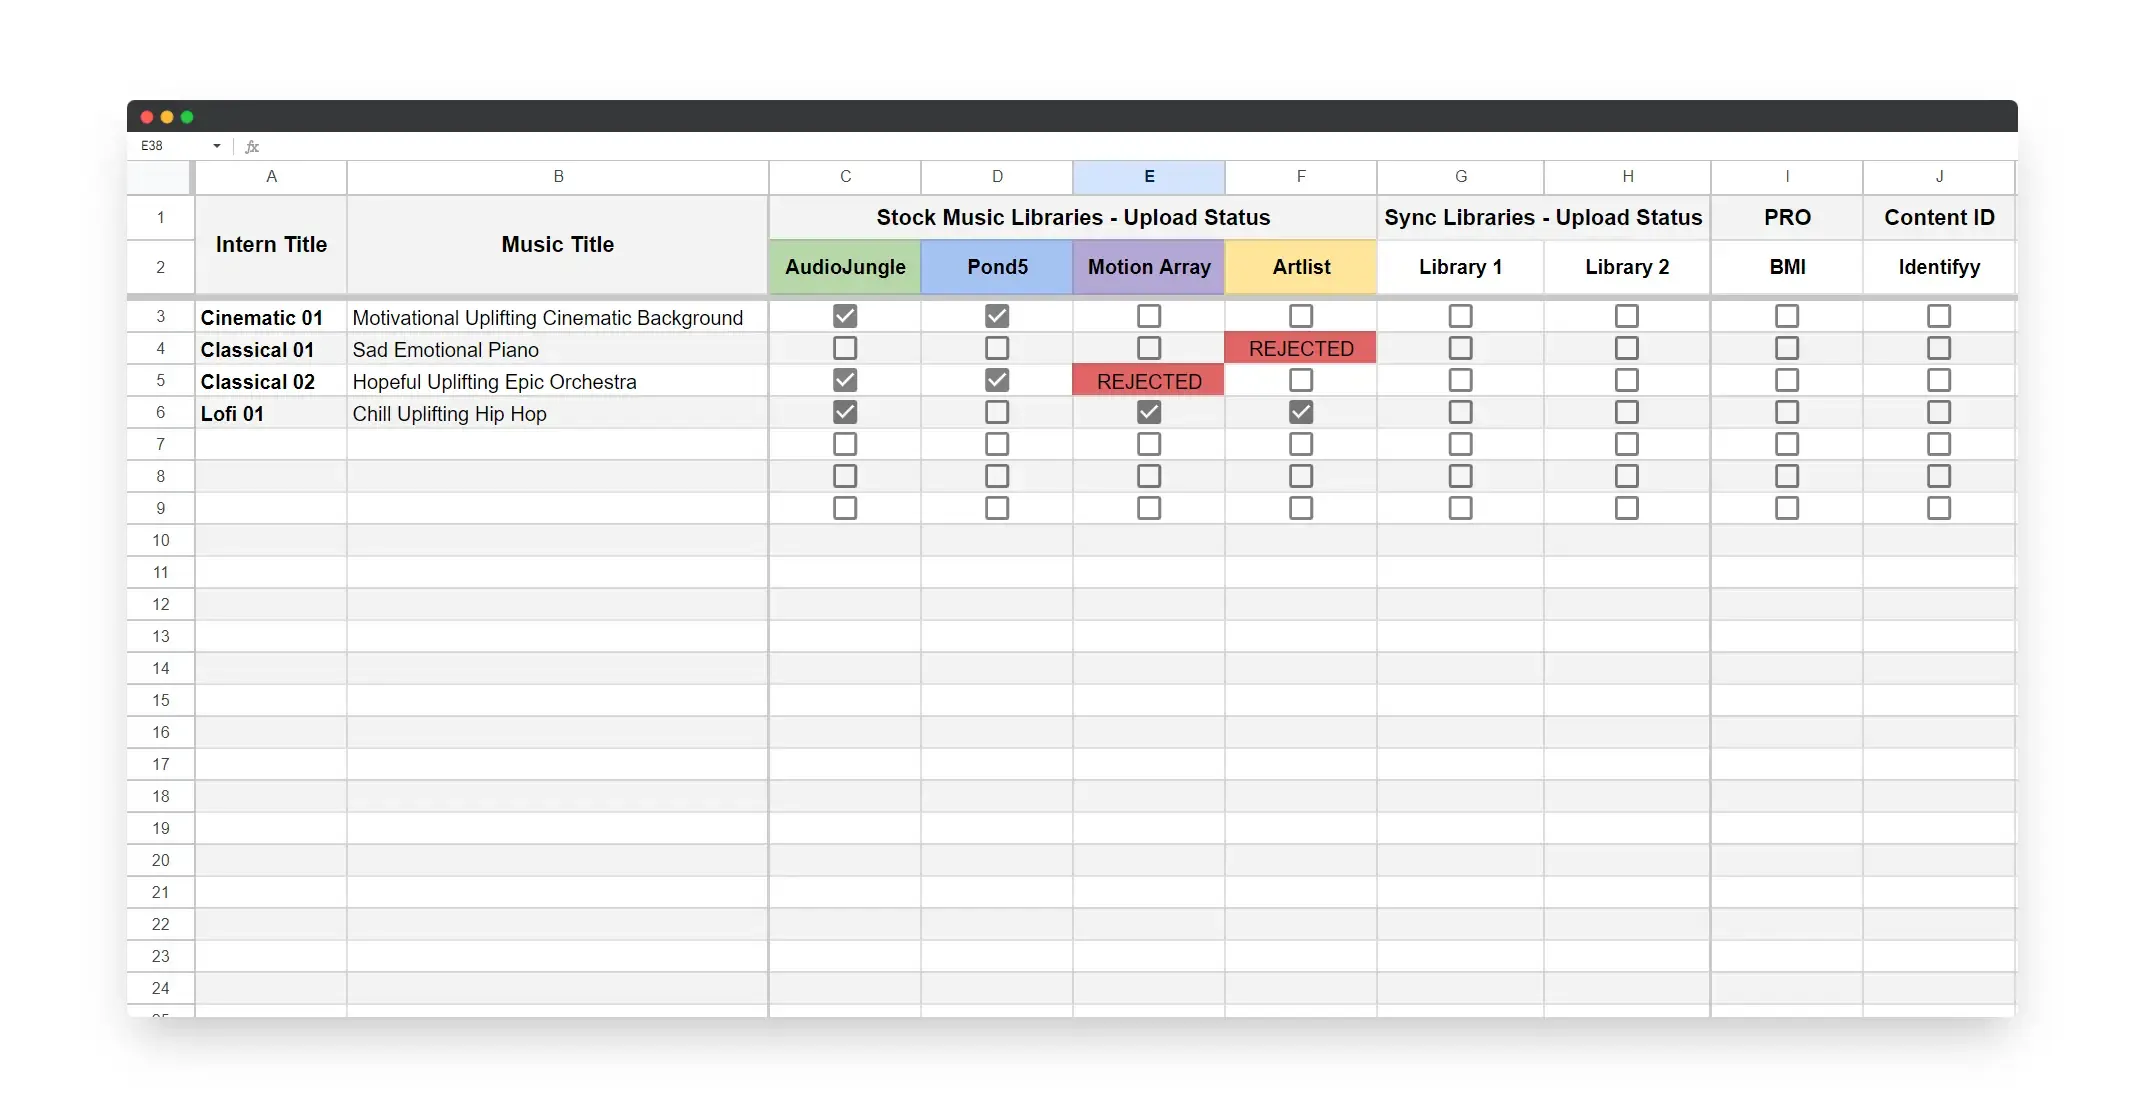Select the Cinematic 01 cell

tap(271, 317)
